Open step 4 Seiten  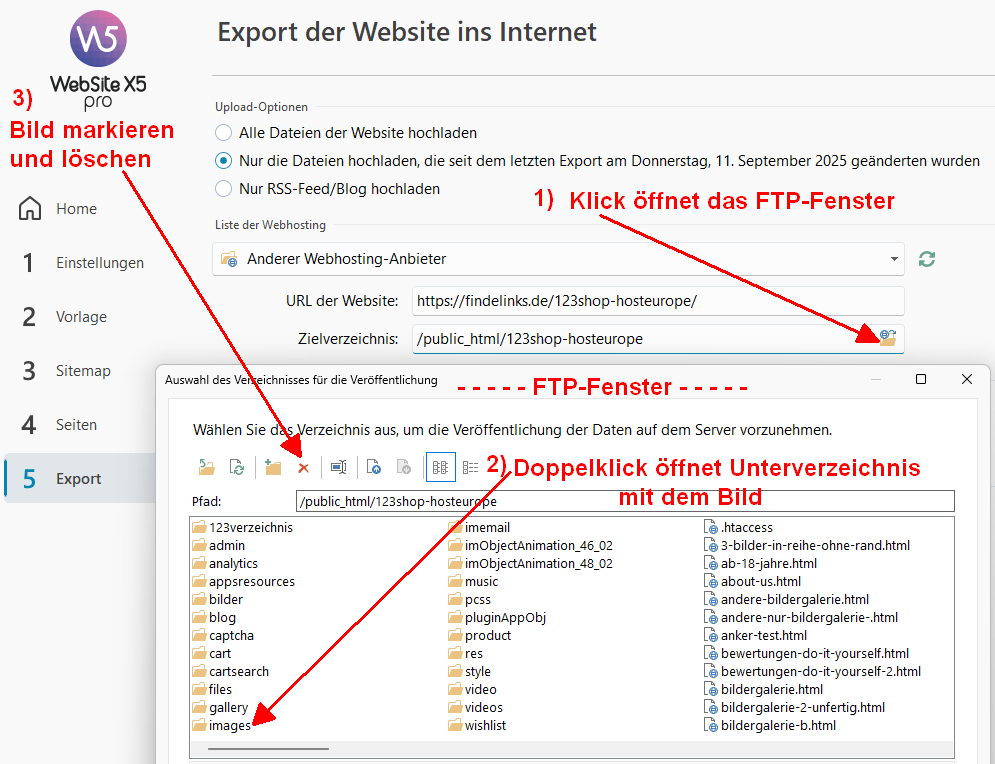tap(60, 425)
